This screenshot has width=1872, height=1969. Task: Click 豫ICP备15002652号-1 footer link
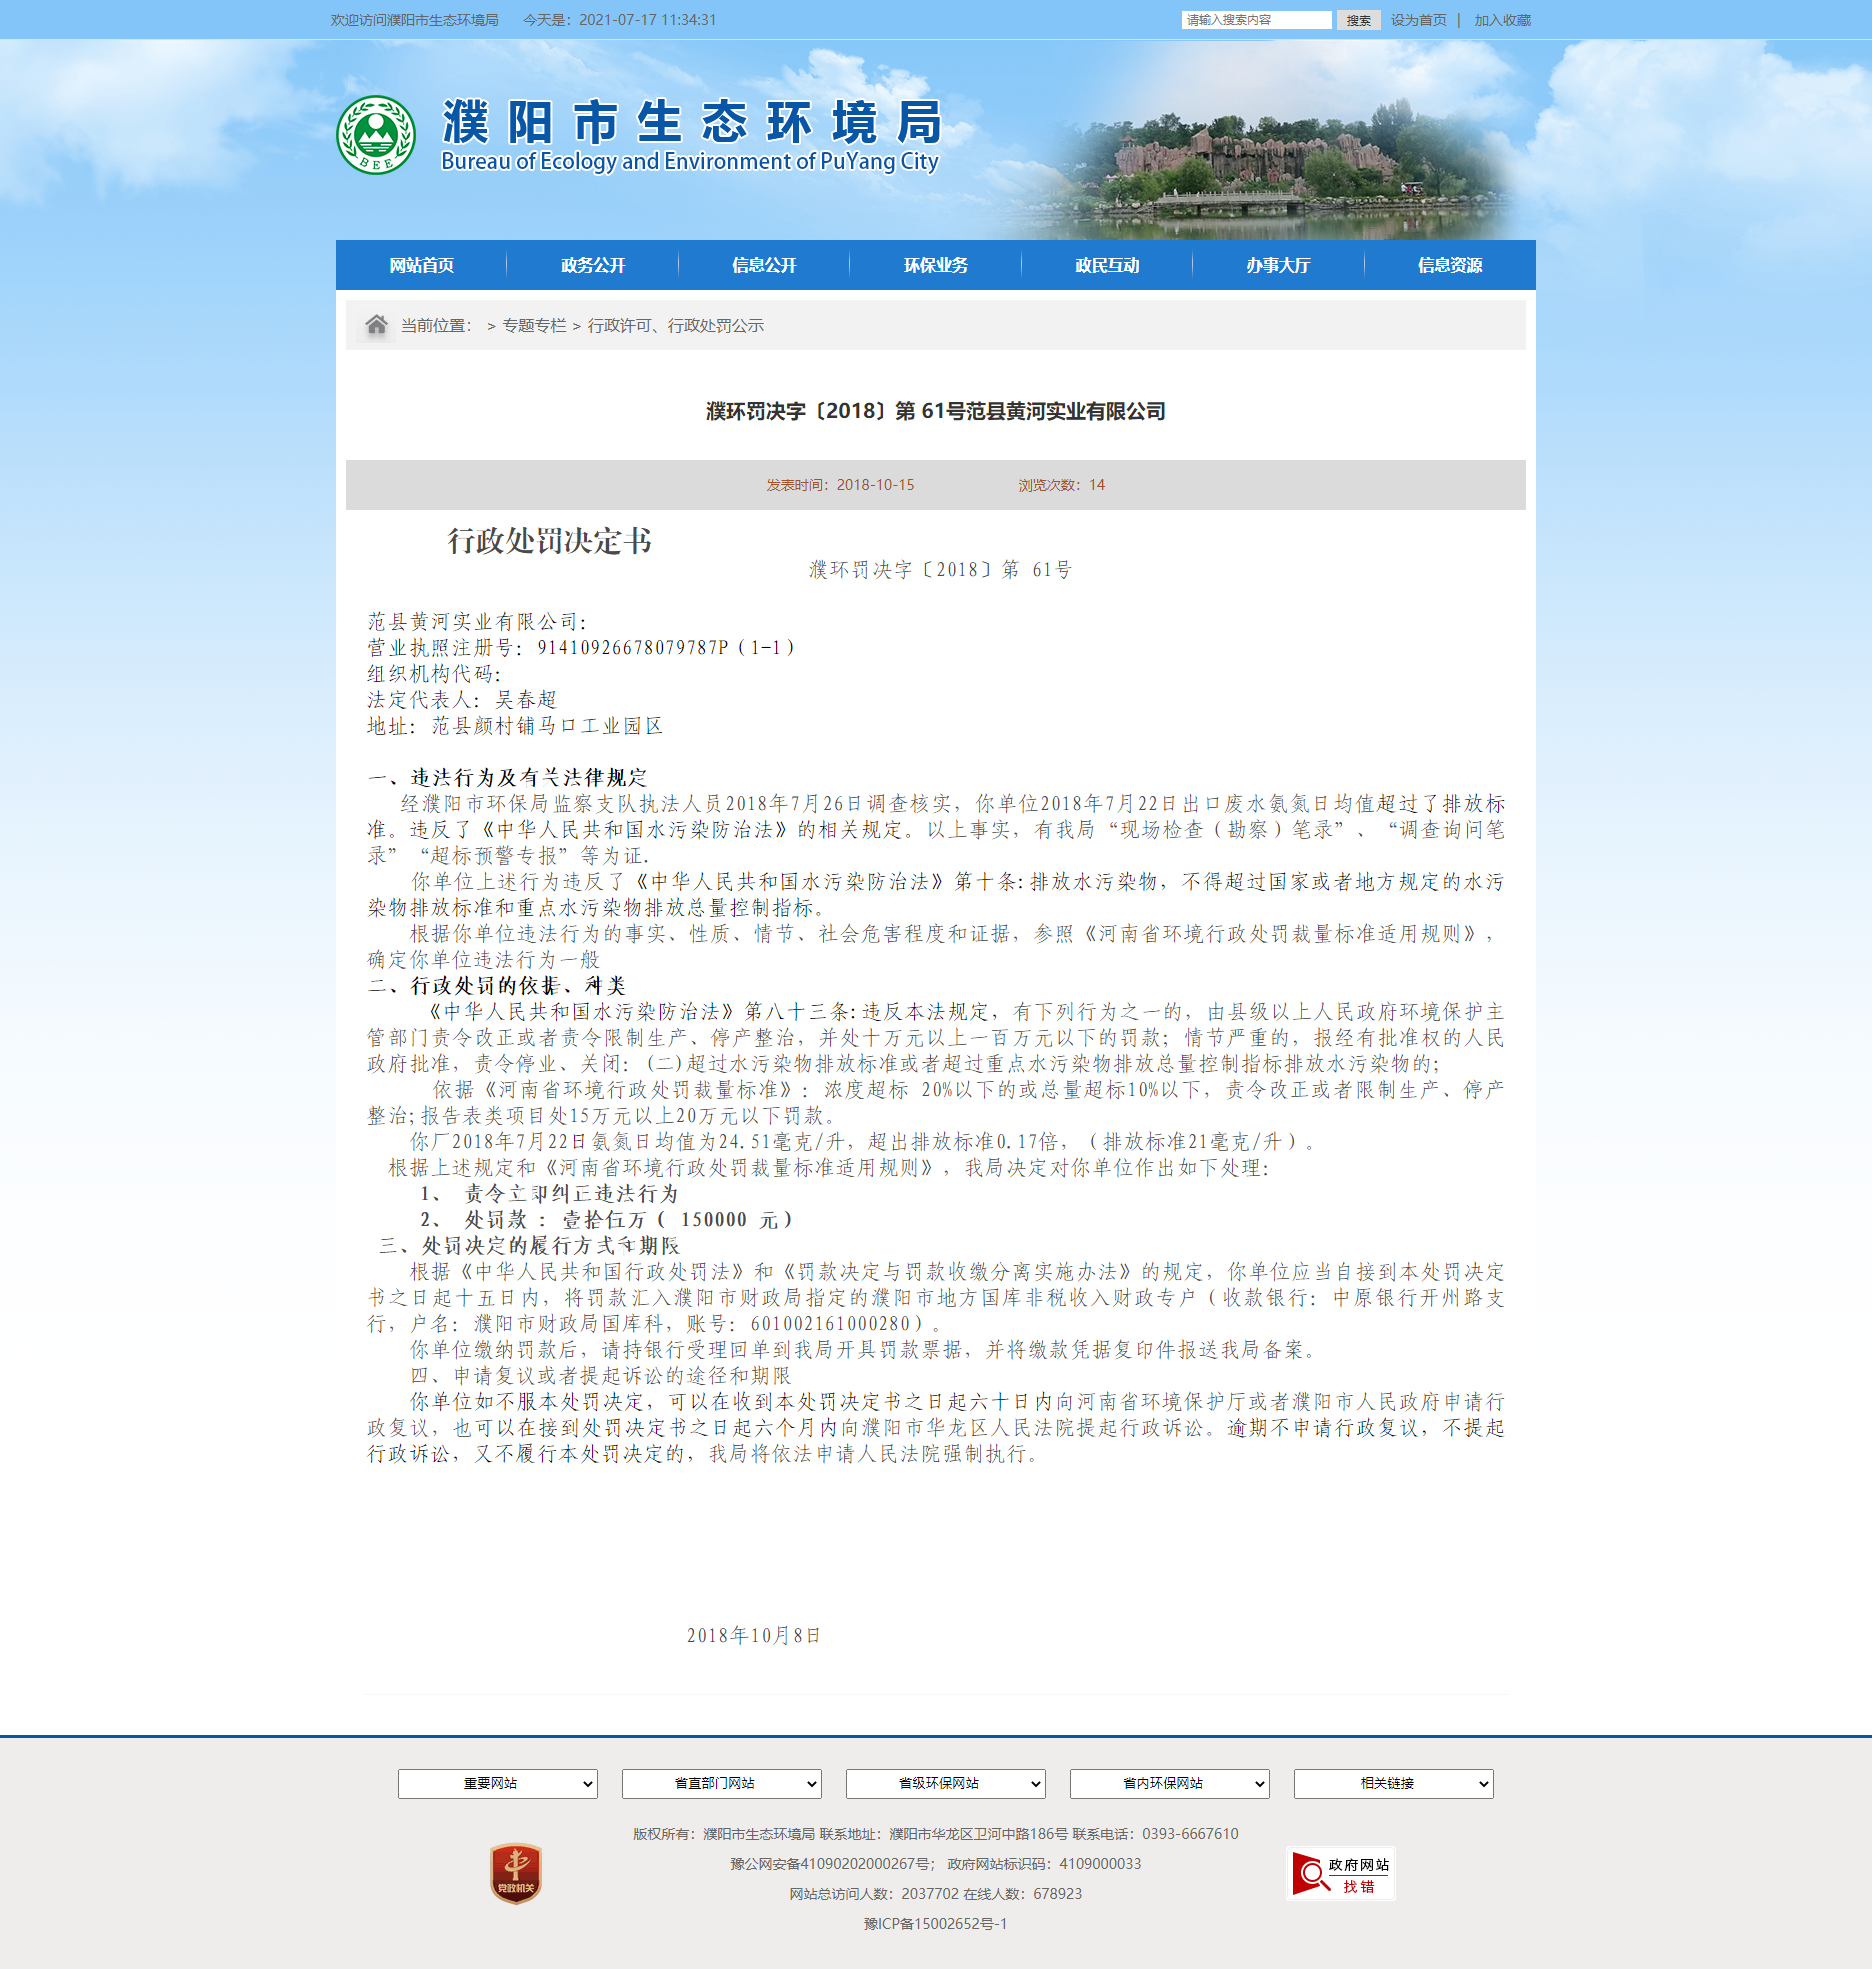936,1924
